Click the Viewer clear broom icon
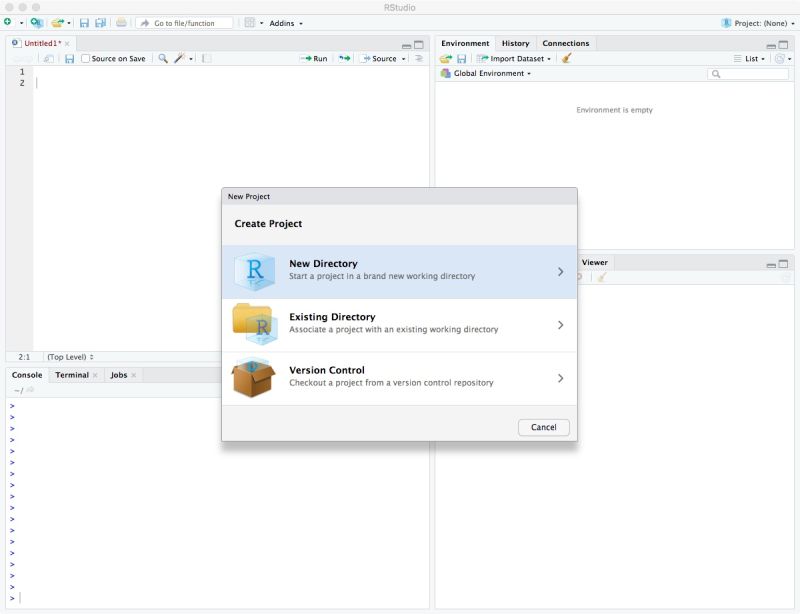Image resolution: width=800 pixels, height=614 pixels. [602, 278]
